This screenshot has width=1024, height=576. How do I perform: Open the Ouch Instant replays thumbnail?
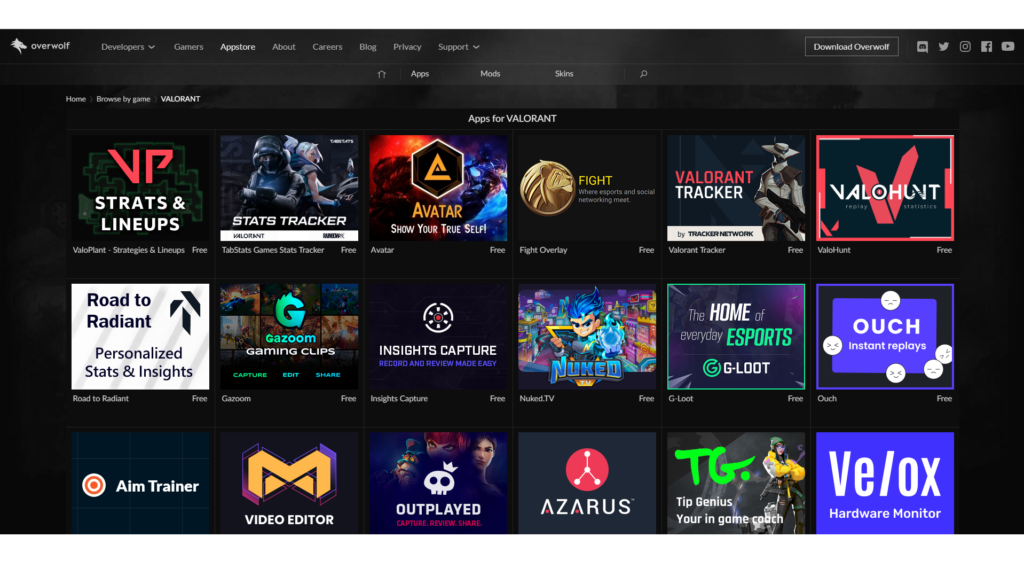[x=885, y=336]
